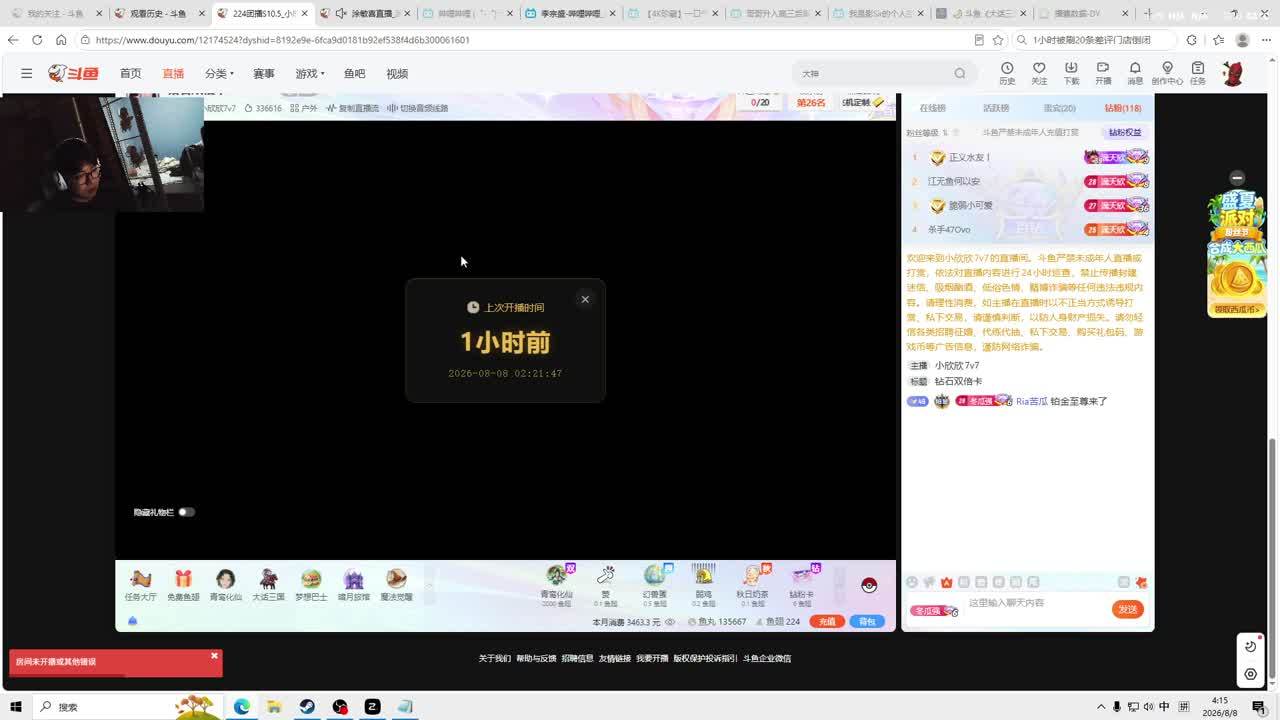Open the creator center (创作中心) icon
The width and height of the screenshot is (1280, 720).
[1167, 73]
